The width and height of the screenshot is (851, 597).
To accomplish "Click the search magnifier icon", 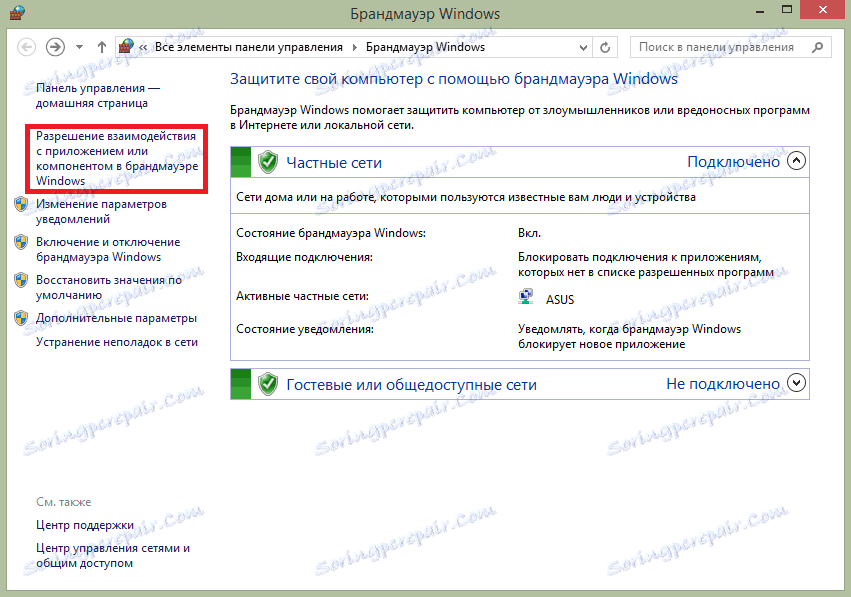I will [x=817, y=47].
